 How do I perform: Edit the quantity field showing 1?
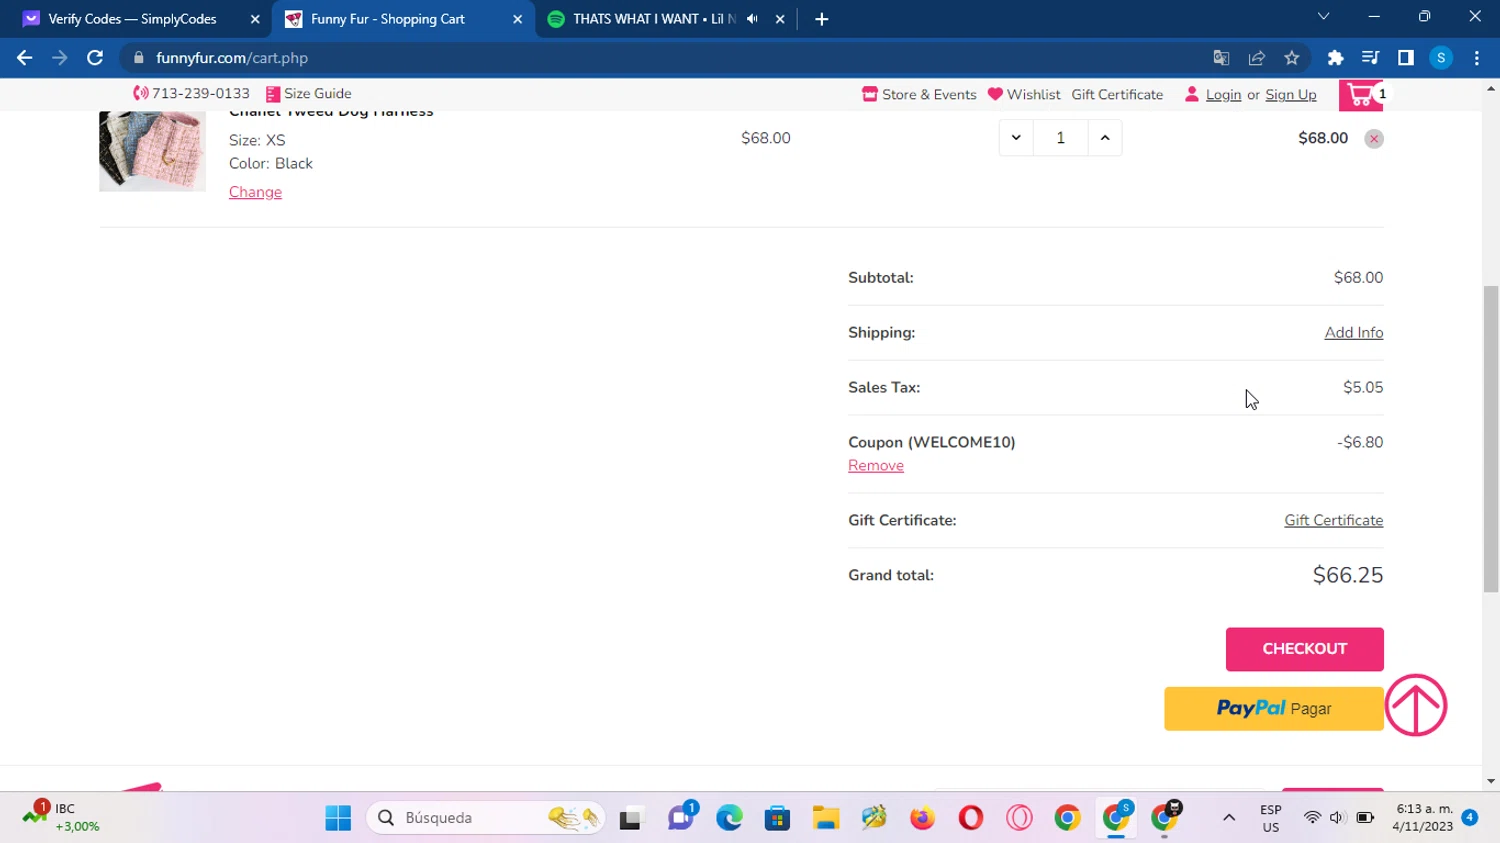click(1060, 138)
